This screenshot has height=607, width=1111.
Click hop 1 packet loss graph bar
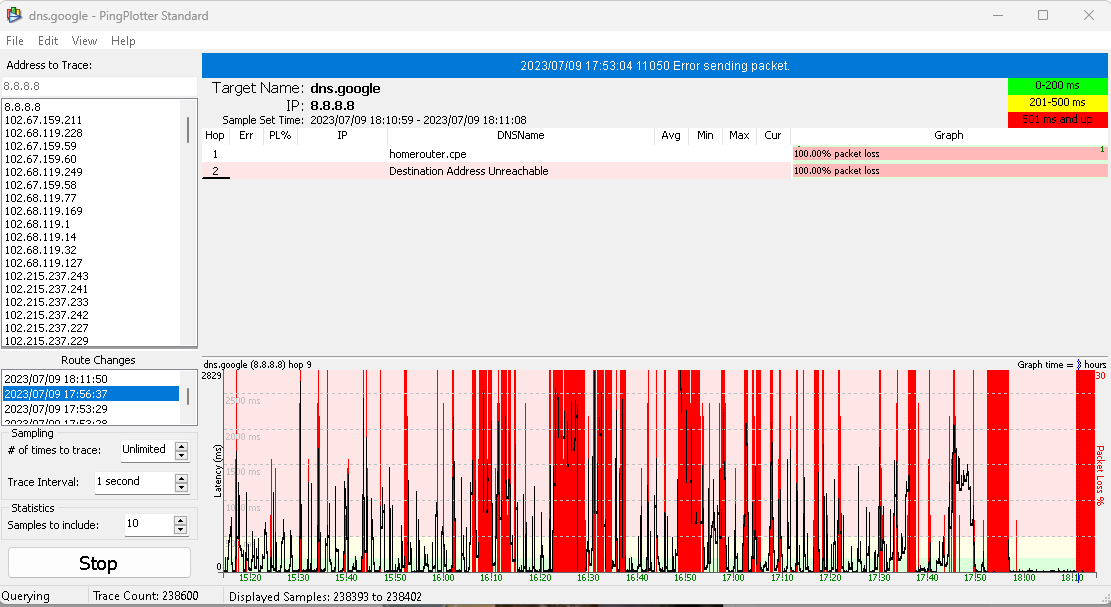pos(949,154)
